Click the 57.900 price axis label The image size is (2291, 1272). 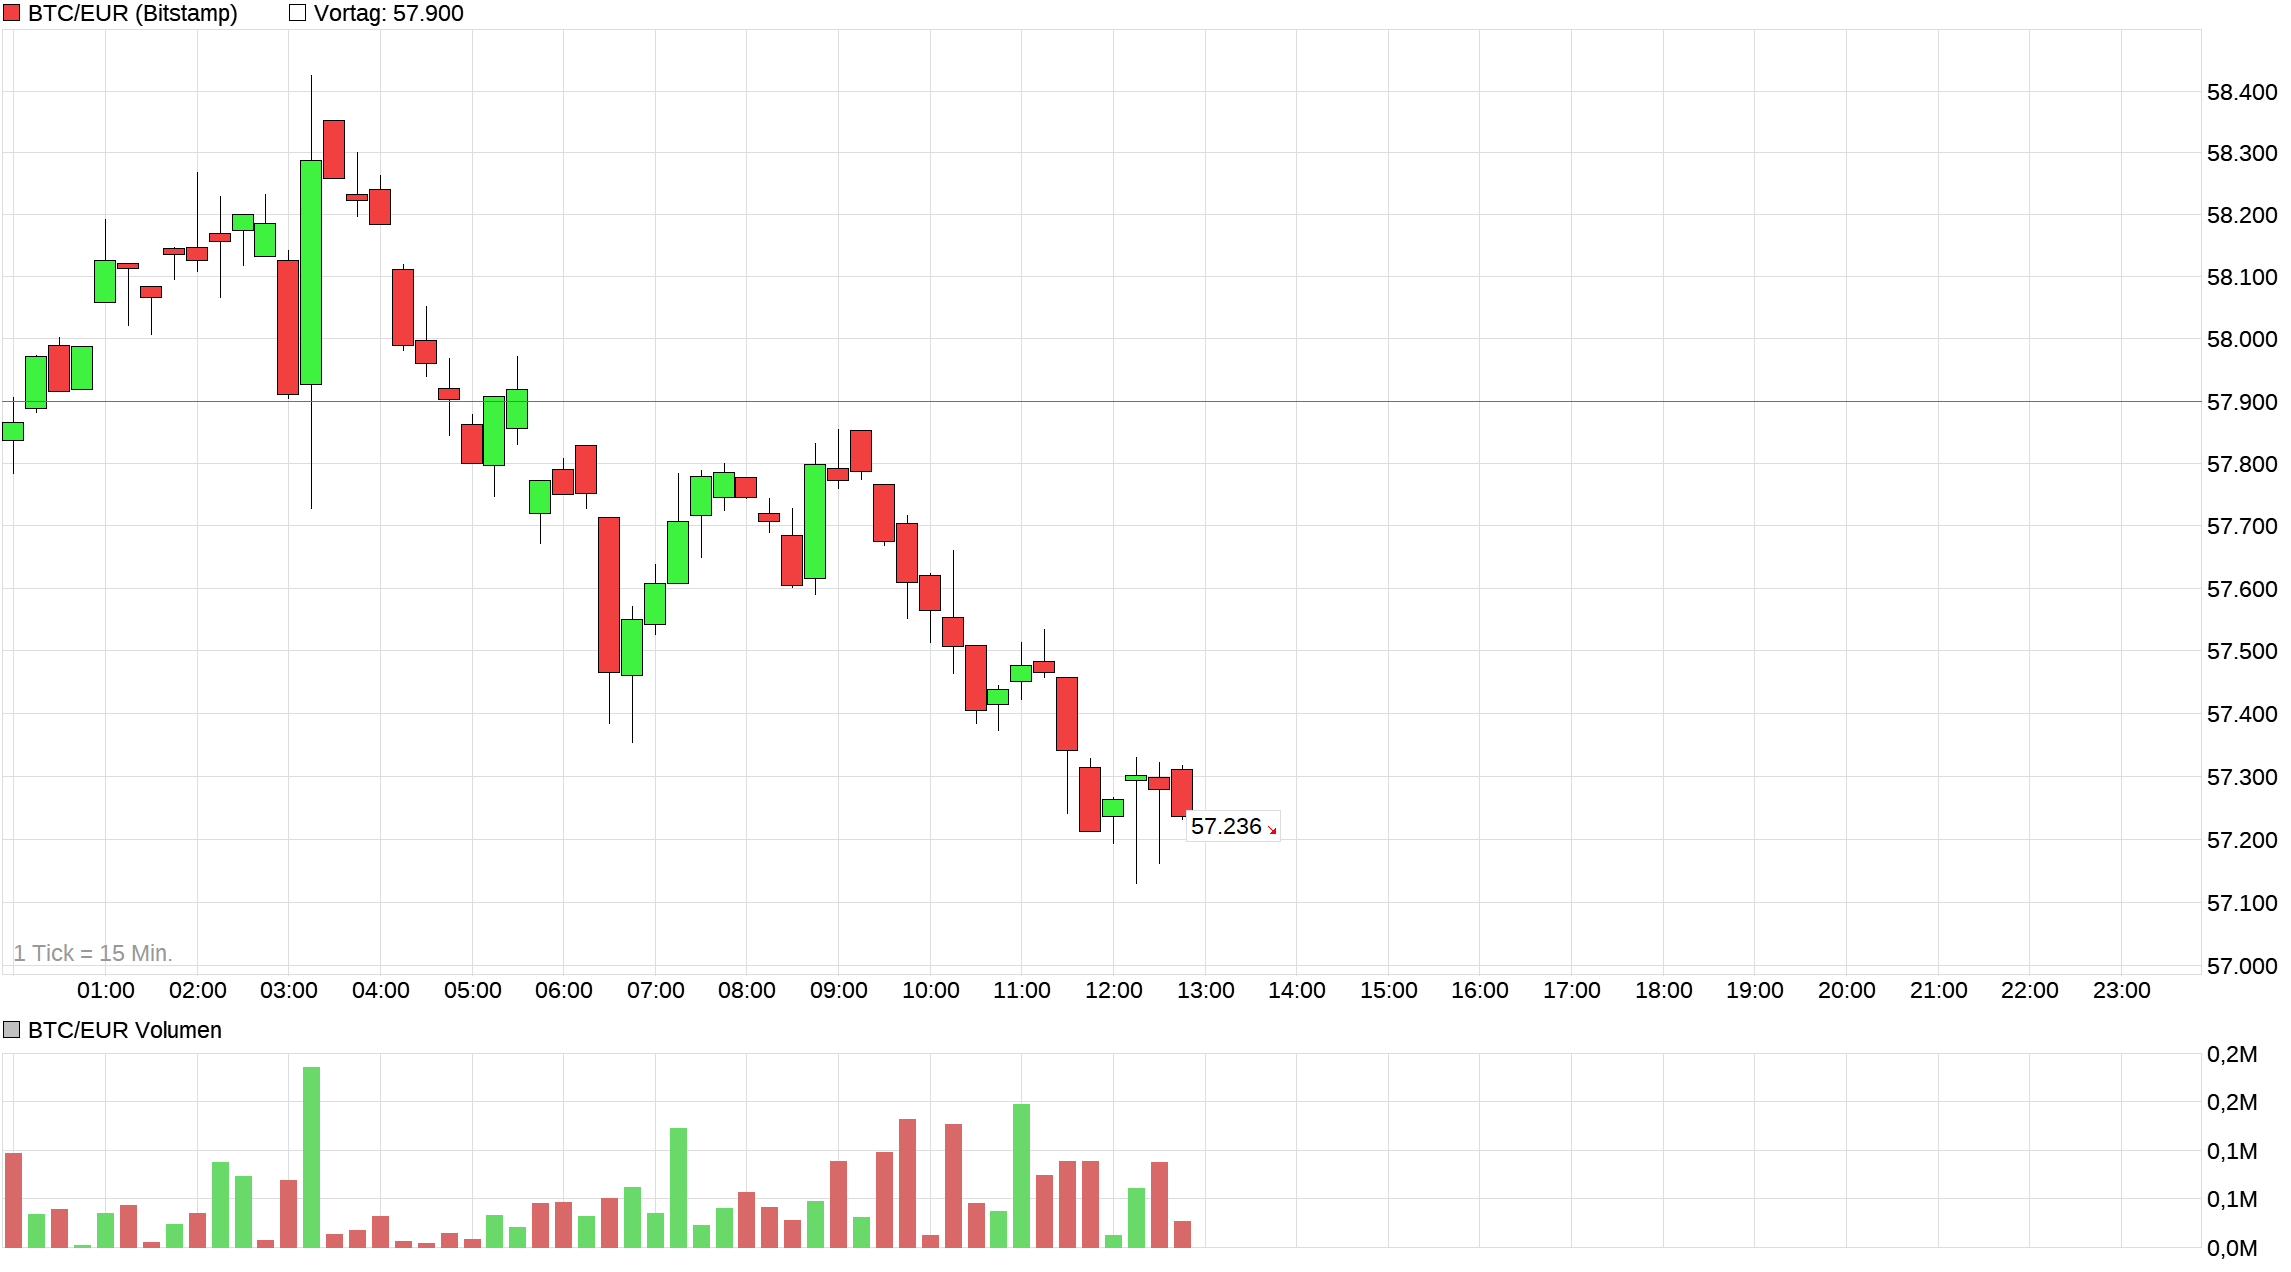pos(2241,402)
